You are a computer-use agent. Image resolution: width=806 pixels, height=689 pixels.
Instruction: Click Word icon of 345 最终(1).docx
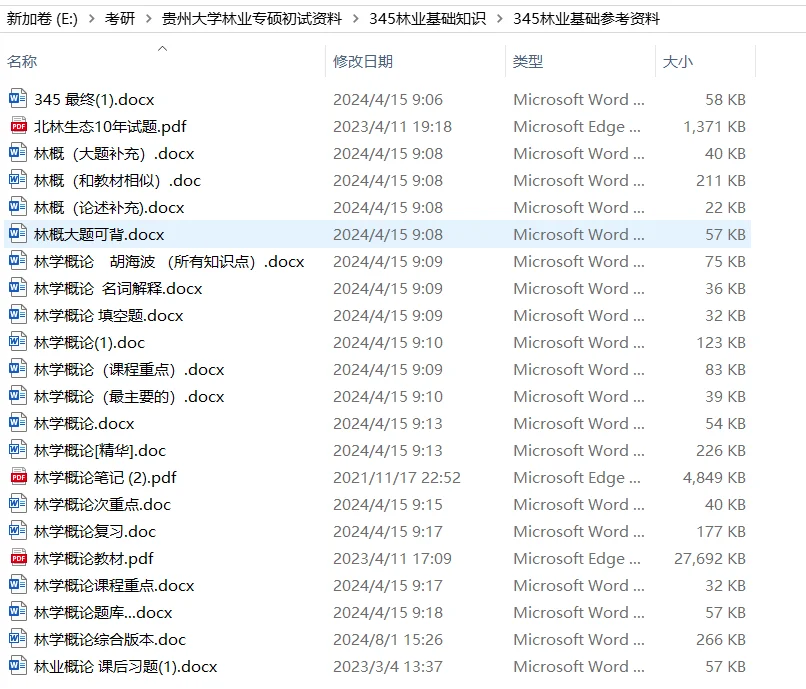click(18, 98)
